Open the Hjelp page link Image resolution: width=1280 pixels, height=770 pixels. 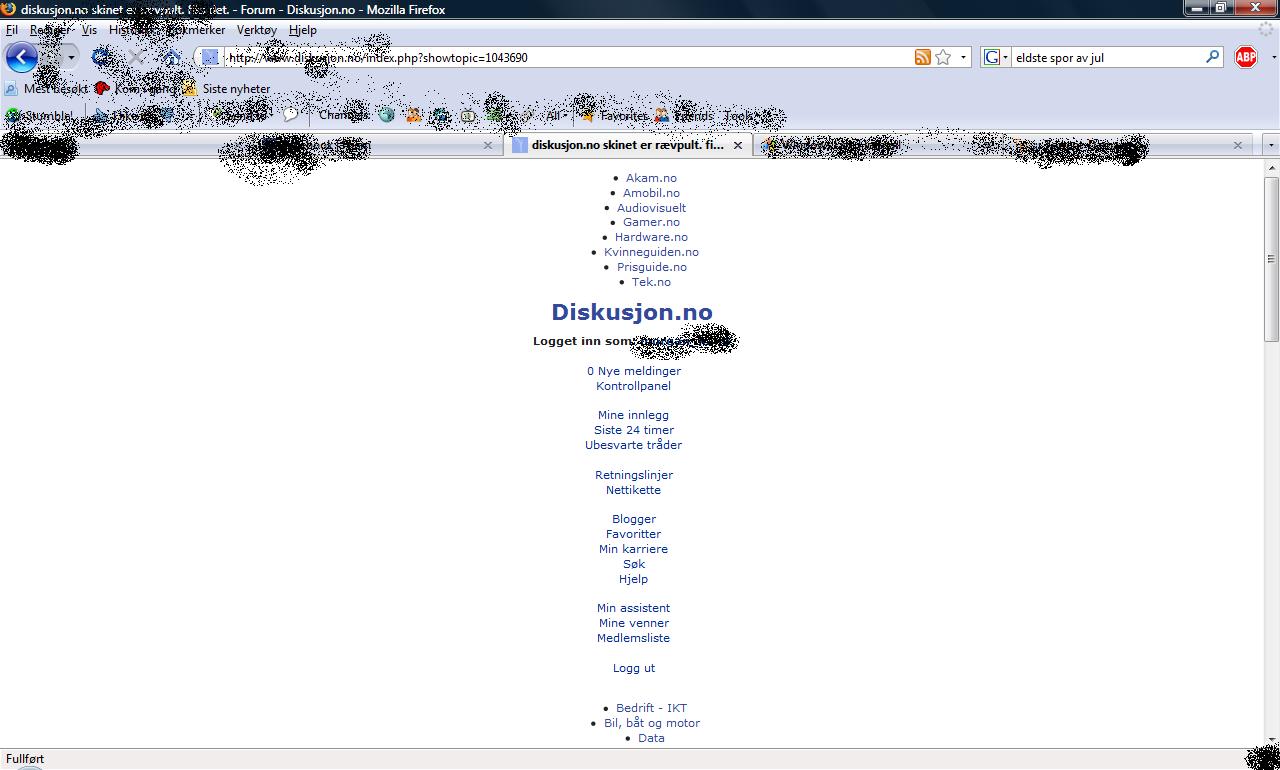tap(634, 579)
